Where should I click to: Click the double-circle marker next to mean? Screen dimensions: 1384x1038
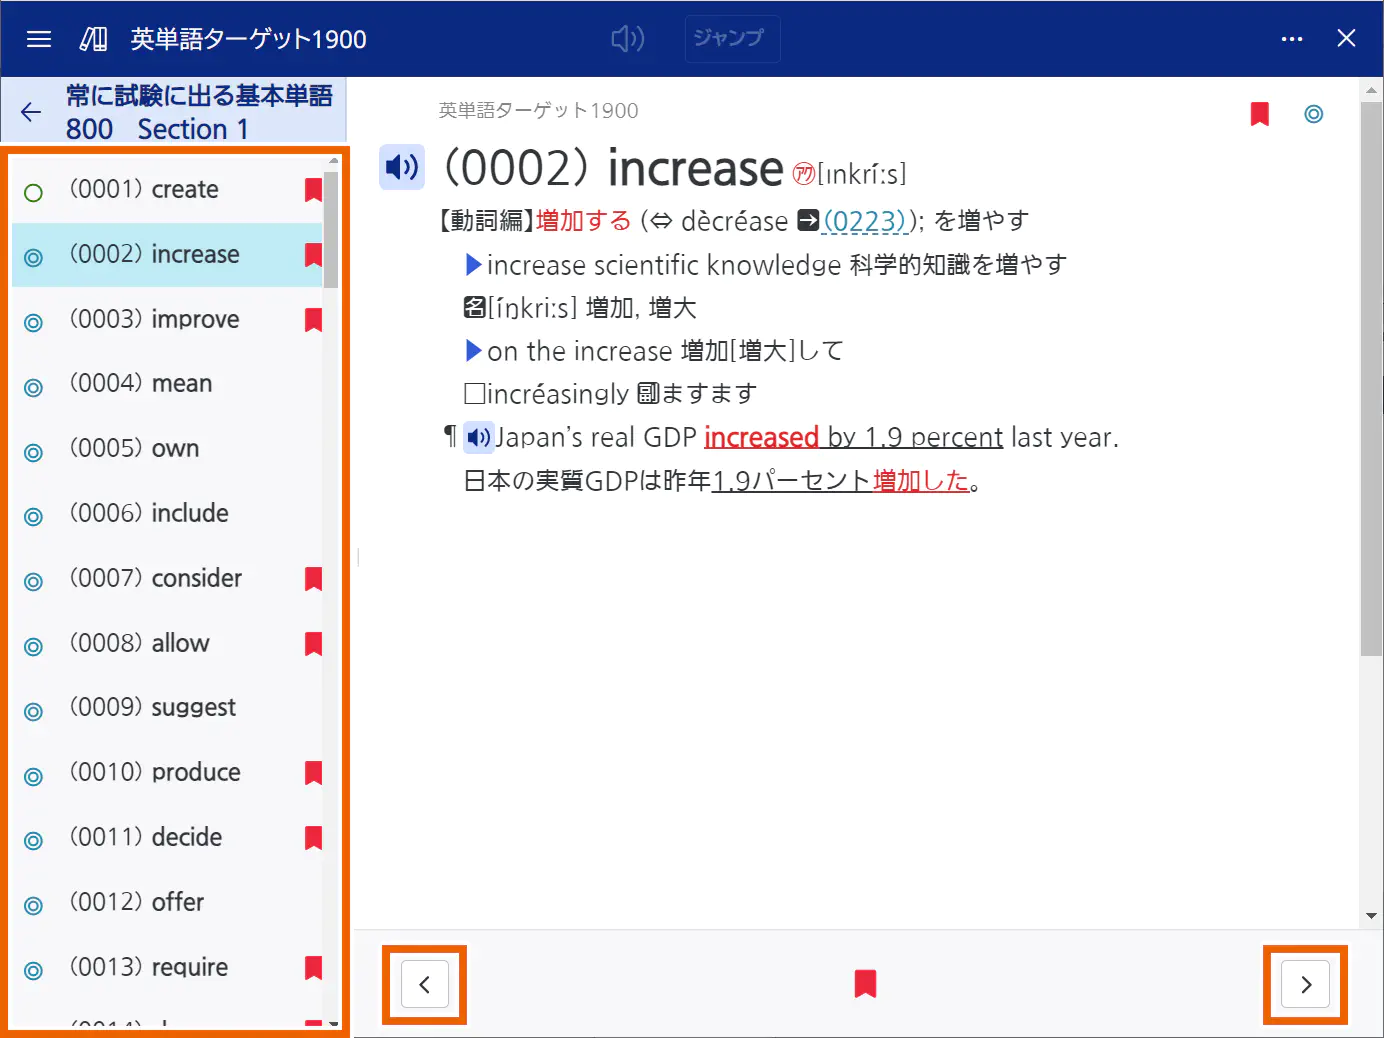point(33,388)
